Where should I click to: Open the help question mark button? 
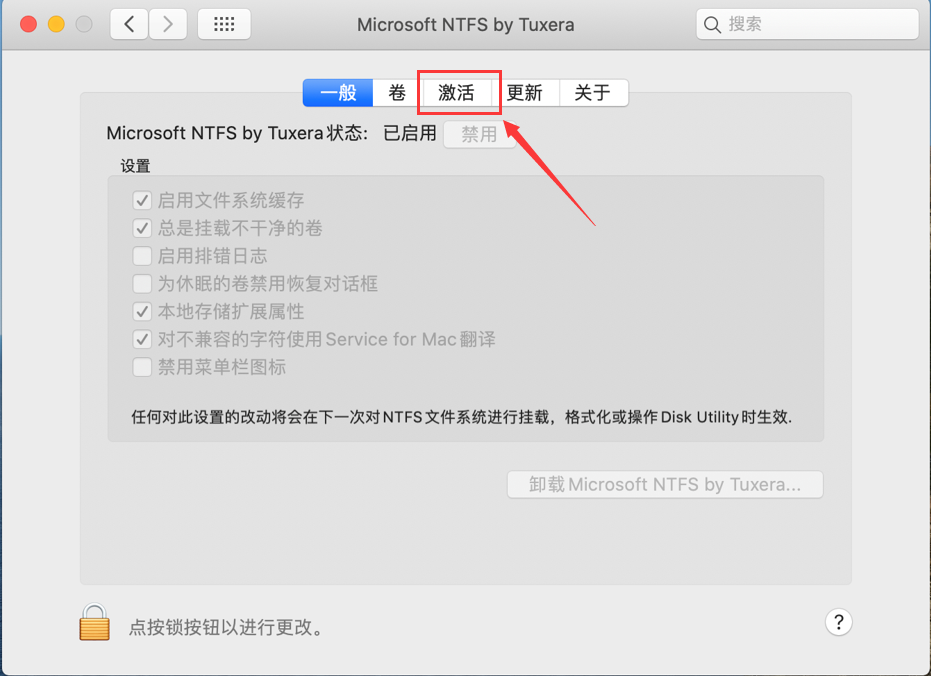[x=838, y=622]
